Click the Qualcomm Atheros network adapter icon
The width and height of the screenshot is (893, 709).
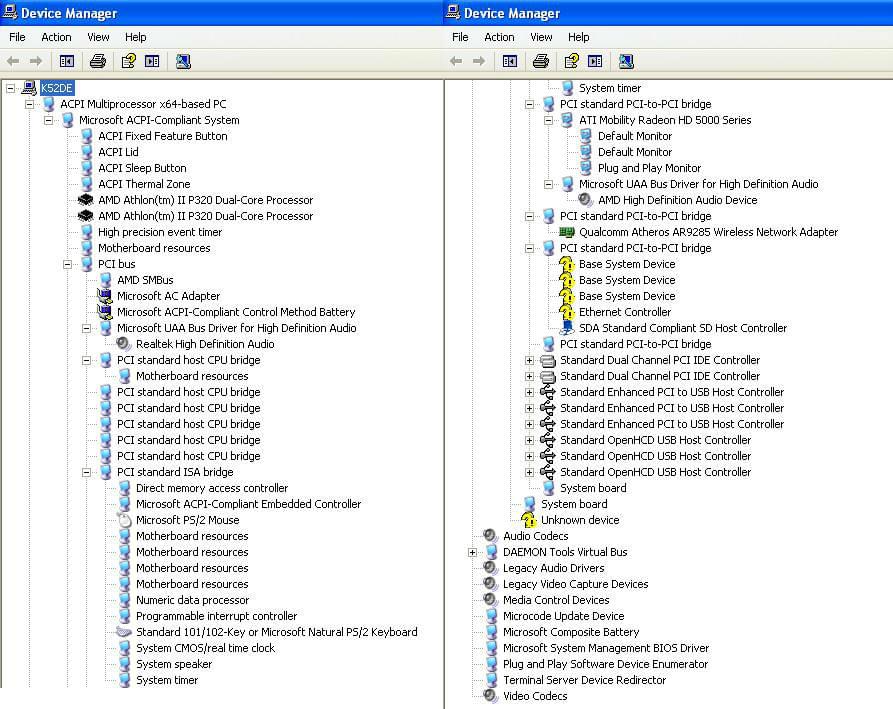pyautogui.click(x=567, y=232)
